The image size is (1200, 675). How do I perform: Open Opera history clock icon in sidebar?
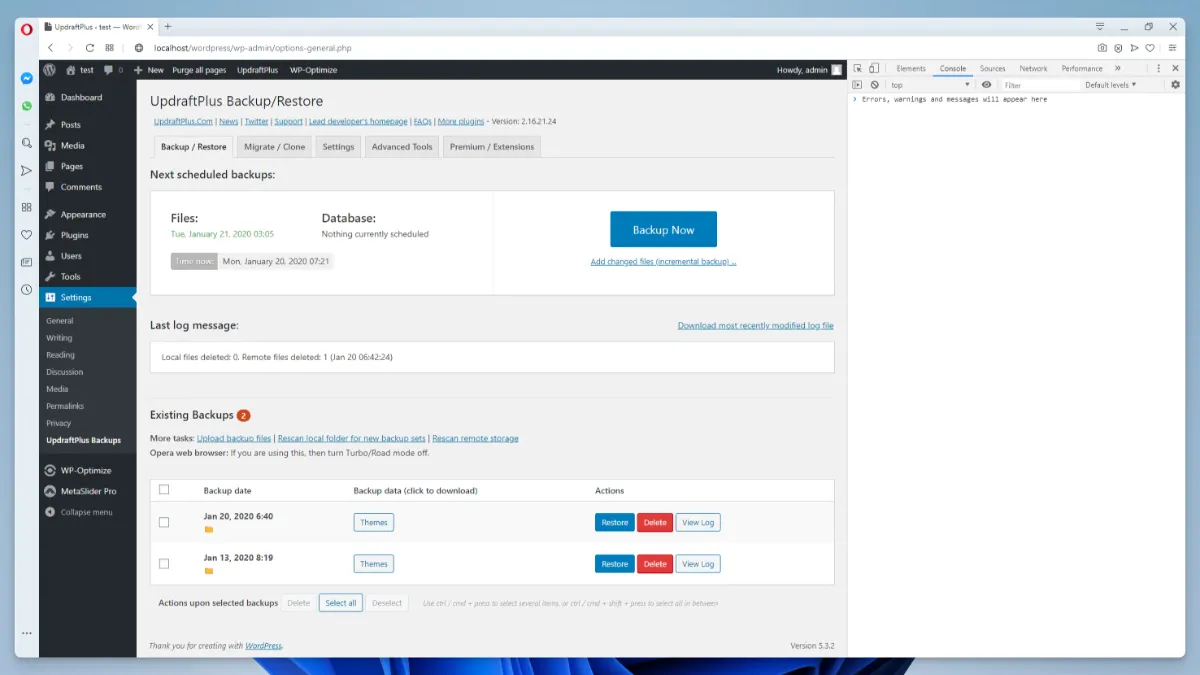[27, 290]
